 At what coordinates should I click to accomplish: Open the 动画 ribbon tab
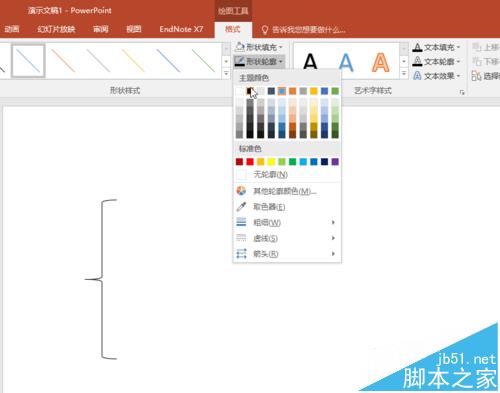point(12,29)
